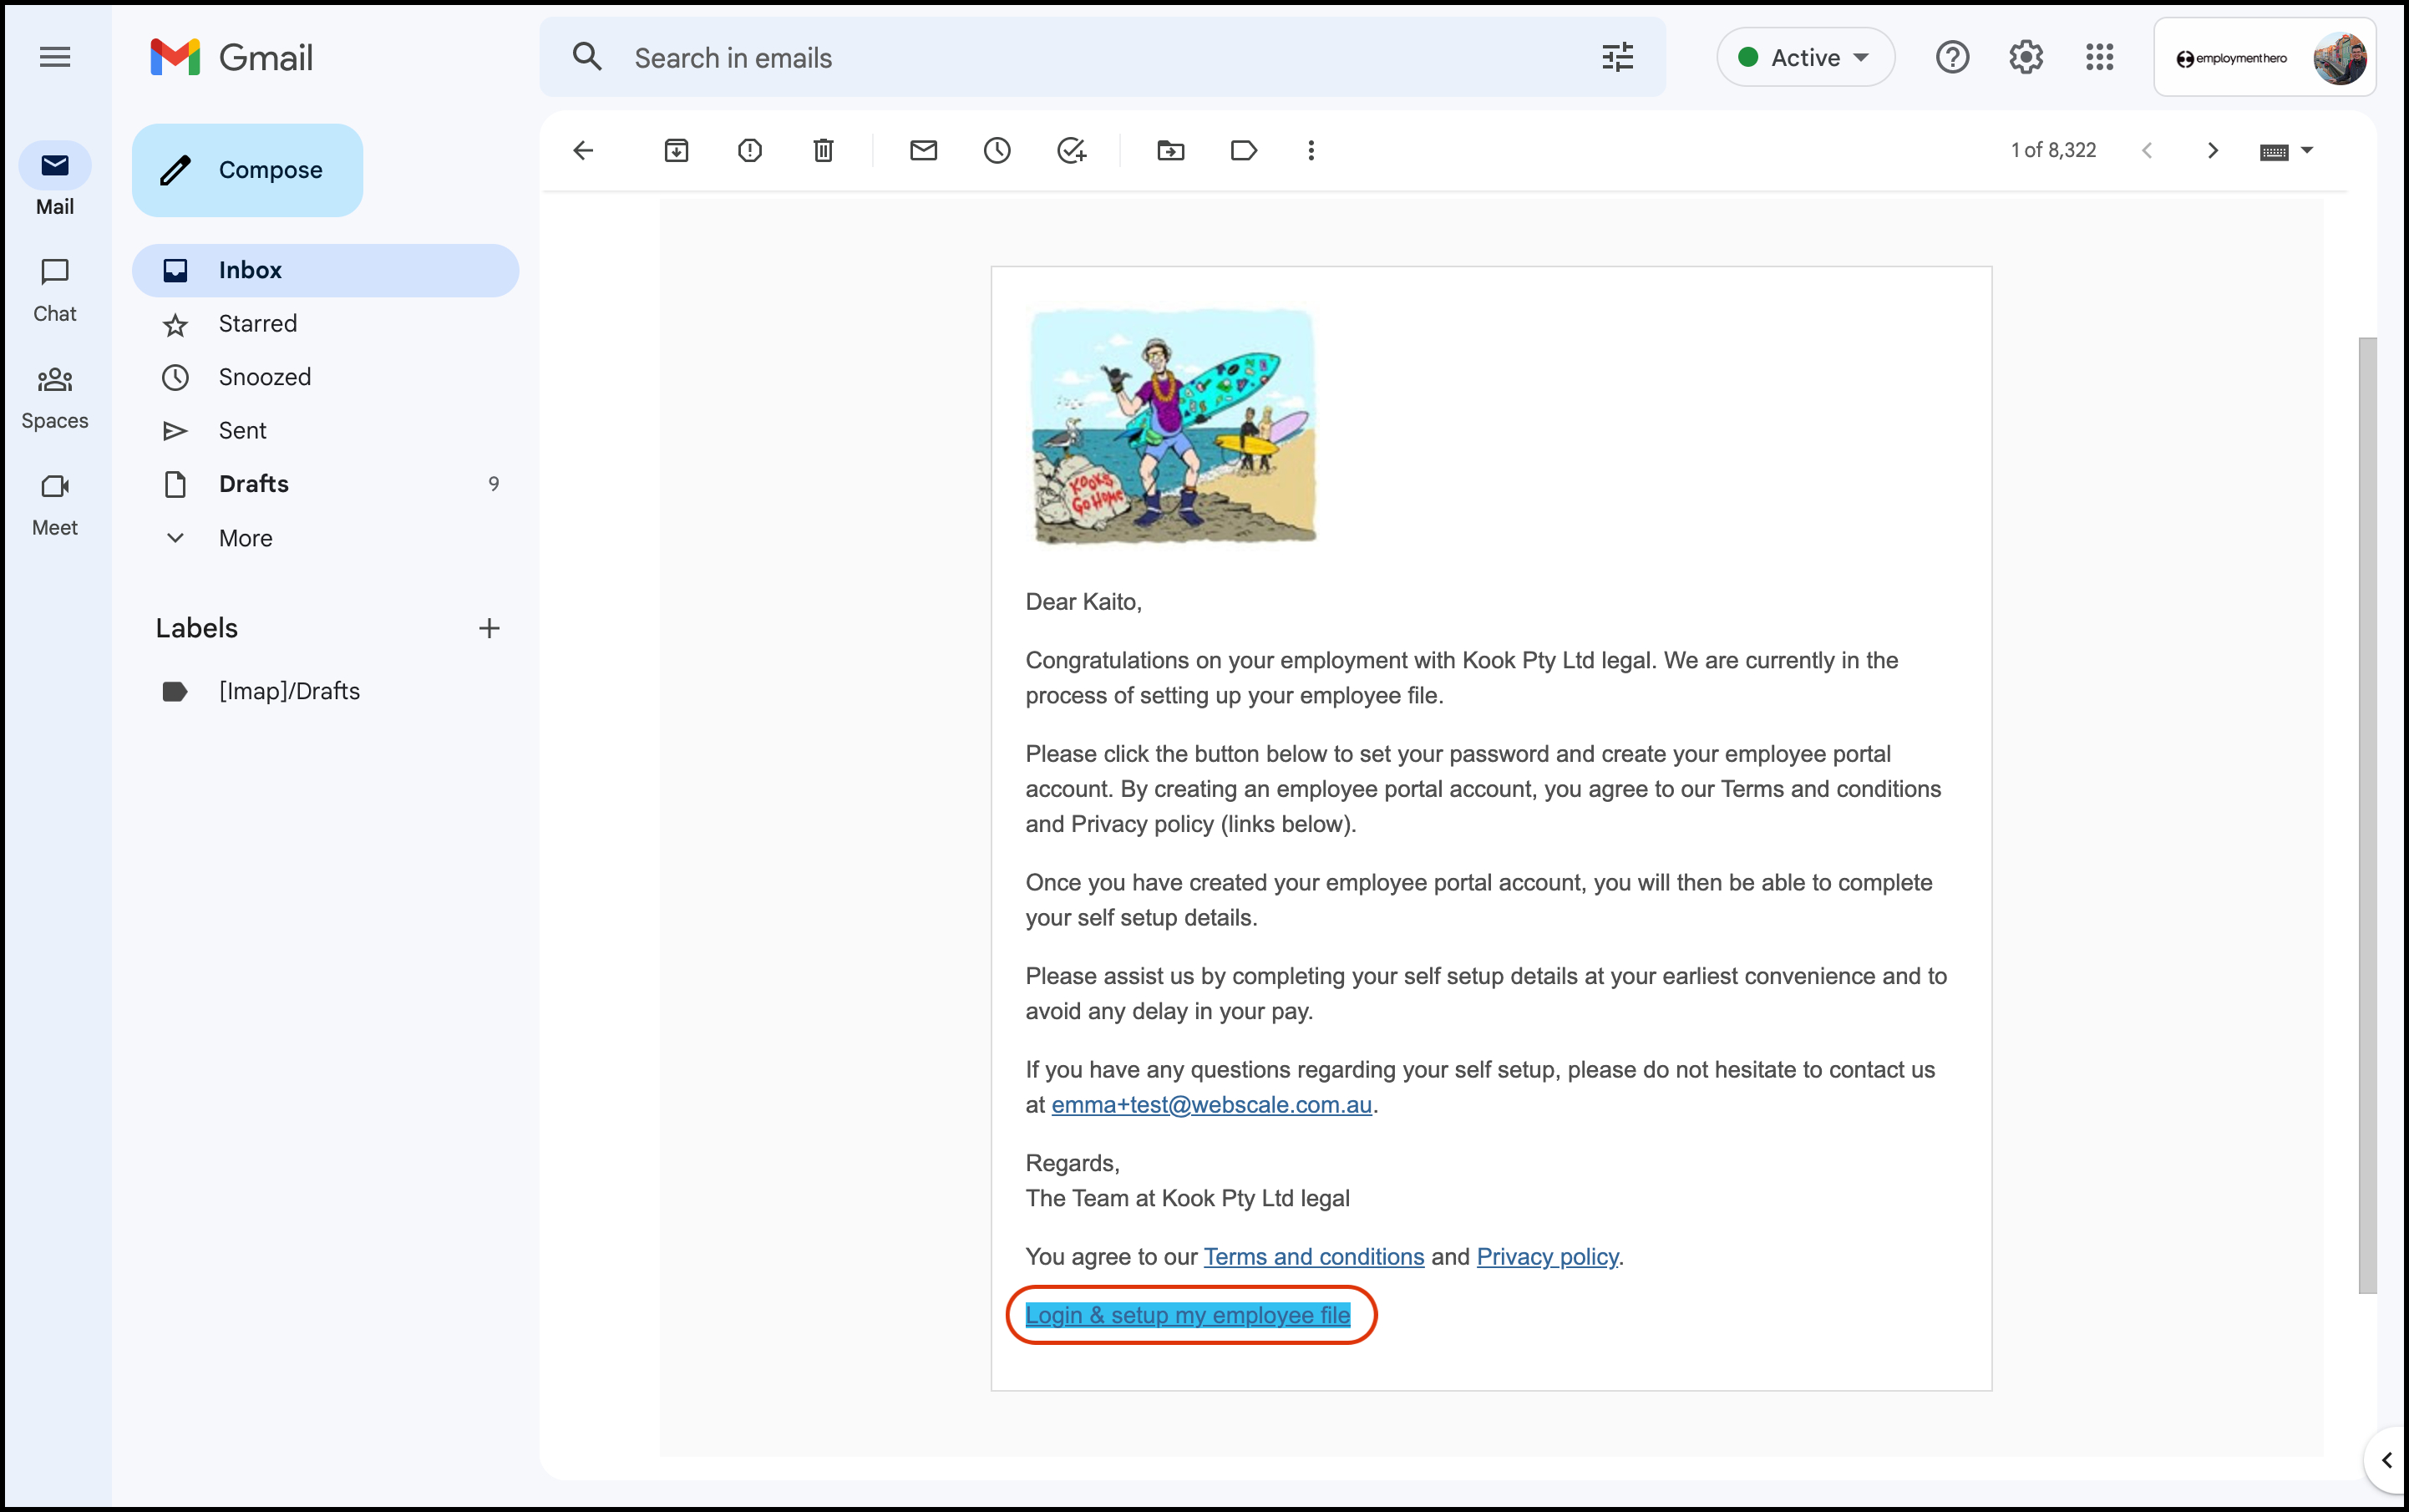Archive this email using the toolbar icon
Screen dimensions: 2409x1512
[676, 151]
